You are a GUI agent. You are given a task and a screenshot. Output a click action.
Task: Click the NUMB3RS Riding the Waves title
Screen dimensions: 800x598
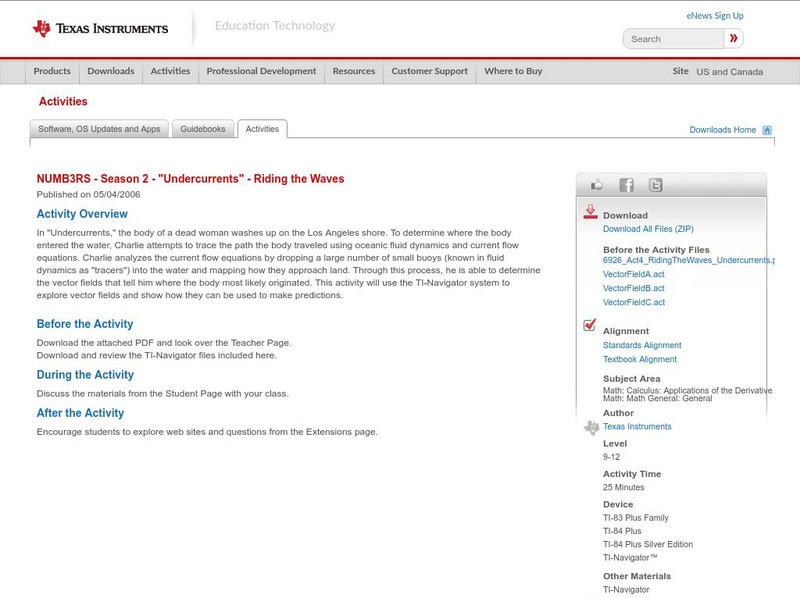coord(190,179)
